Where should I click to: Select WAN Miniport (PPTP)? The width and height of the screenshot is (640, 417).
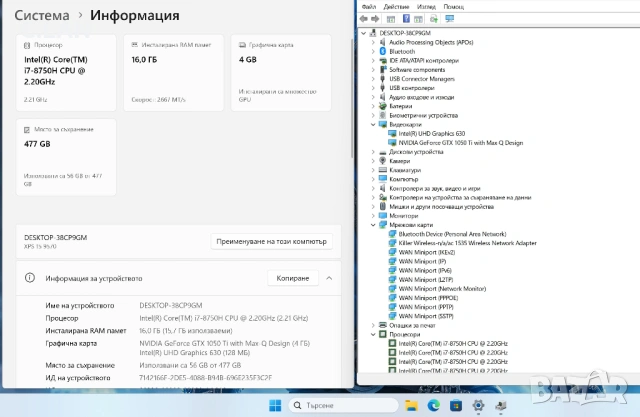[x=426, y=307]
